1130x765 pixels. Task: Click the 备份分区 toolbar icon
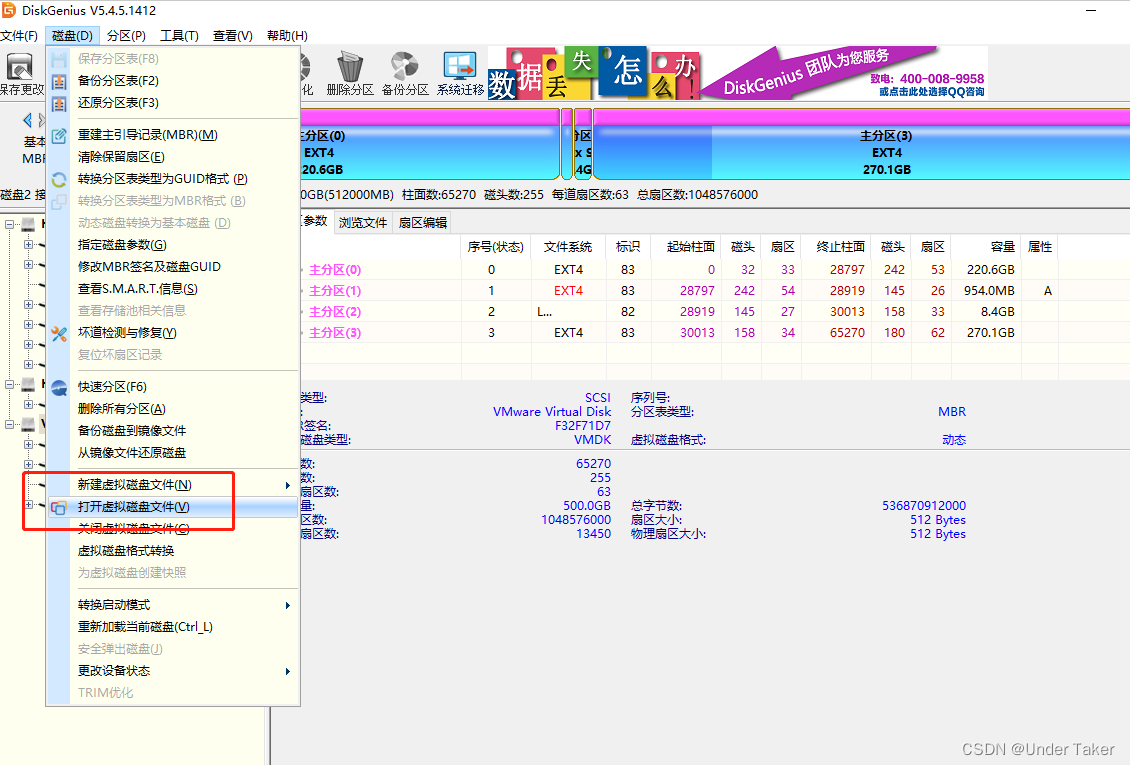pyautogui.click(x=404, y=66)
